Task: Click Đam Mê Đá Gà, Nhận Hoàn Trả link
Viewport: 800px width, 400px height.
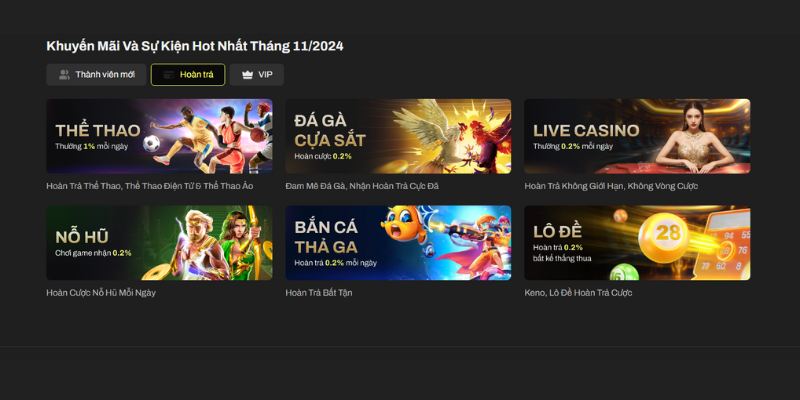Action: pos(362,186)
